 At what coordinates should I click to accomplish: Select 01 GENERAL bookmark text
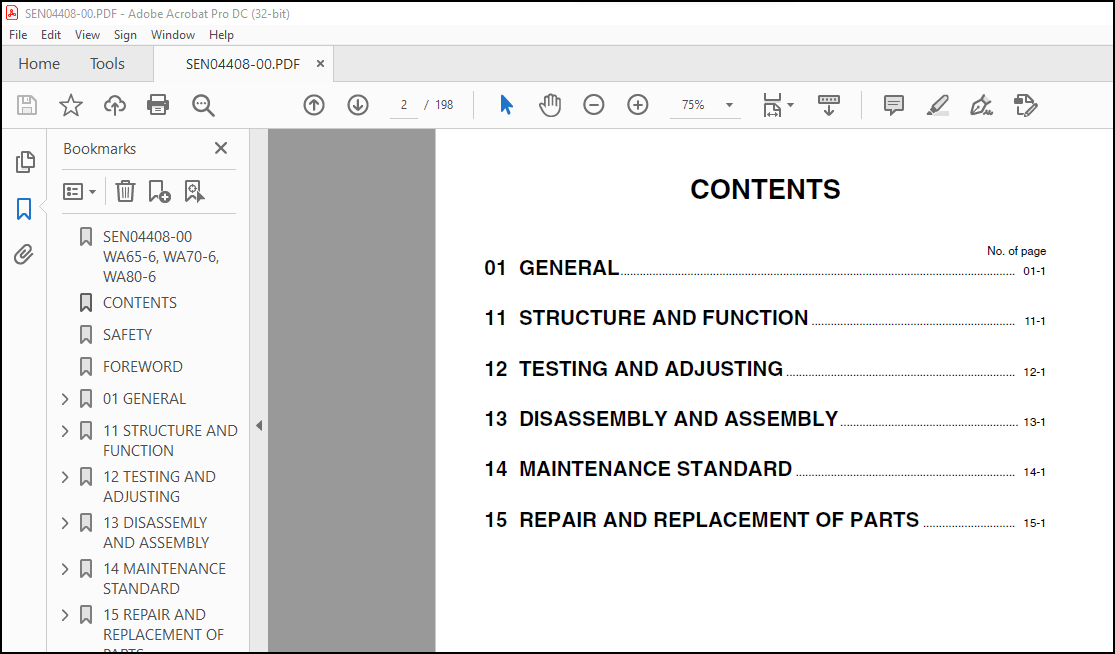144,399
